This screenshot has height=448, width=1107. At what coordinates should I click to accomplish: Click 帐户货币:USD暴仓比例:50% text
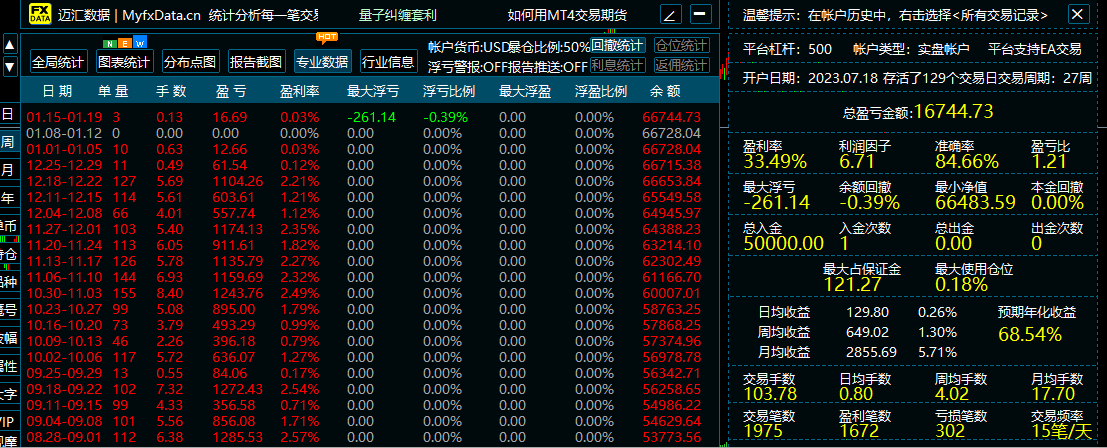[x=509, y=47]
